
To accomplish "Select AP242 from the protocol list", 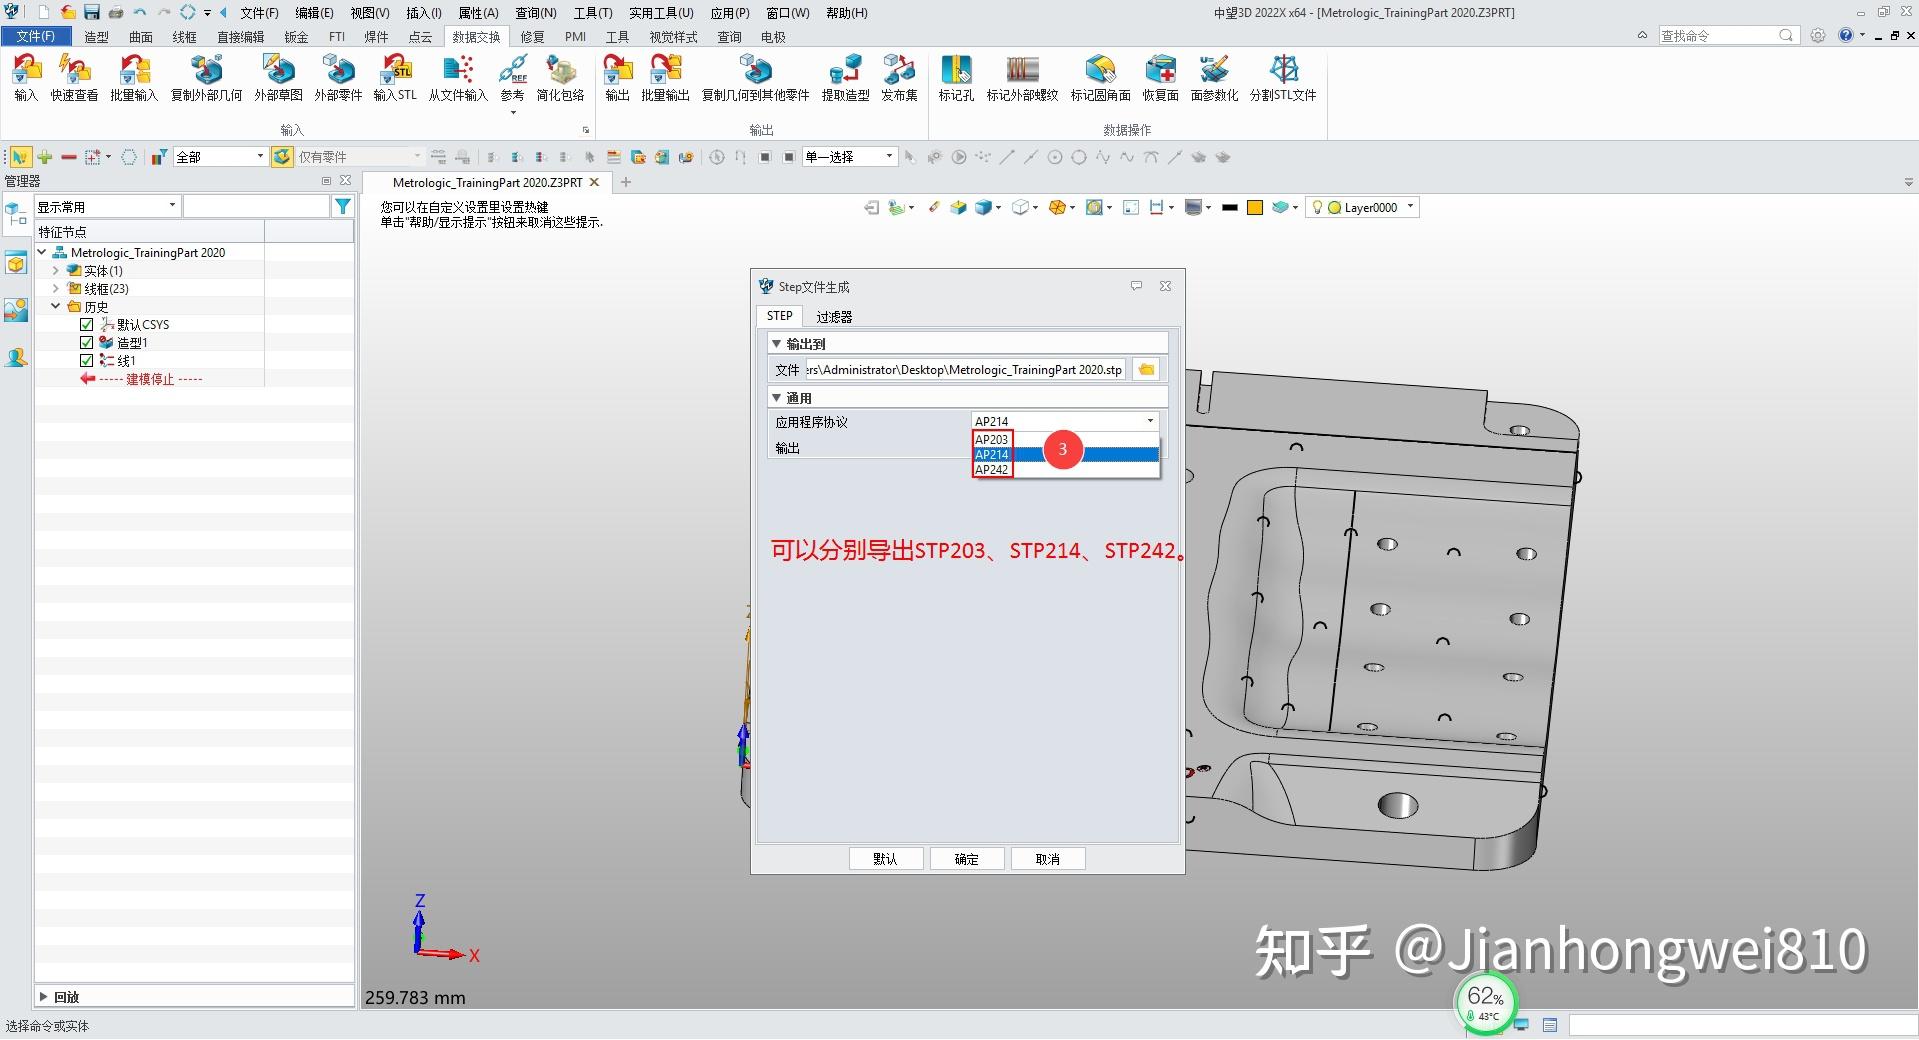I will click(x=992, y=469).
